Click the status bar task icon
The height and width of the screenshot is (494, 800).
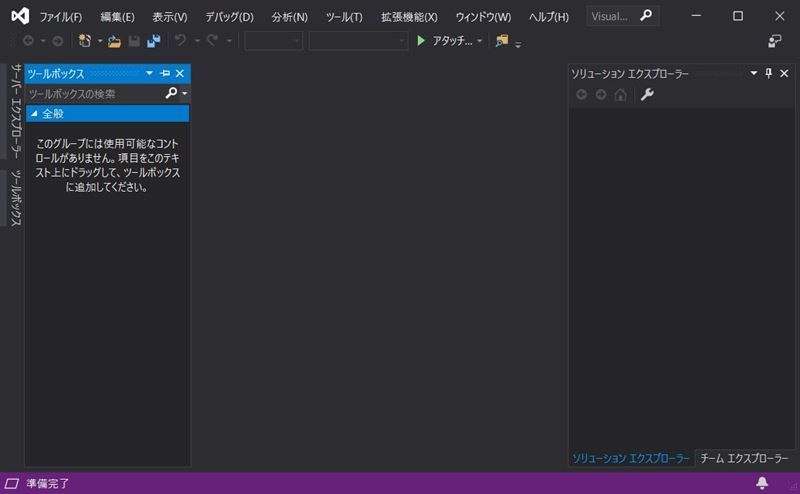(12, 483)
